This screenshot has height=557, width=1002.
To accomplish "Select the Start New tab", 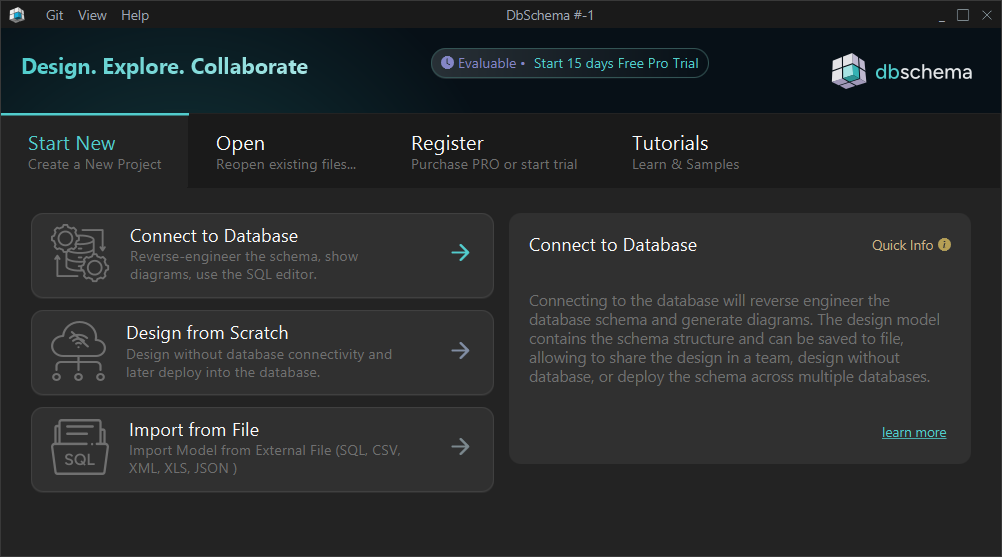I will (x=94, y=152).
